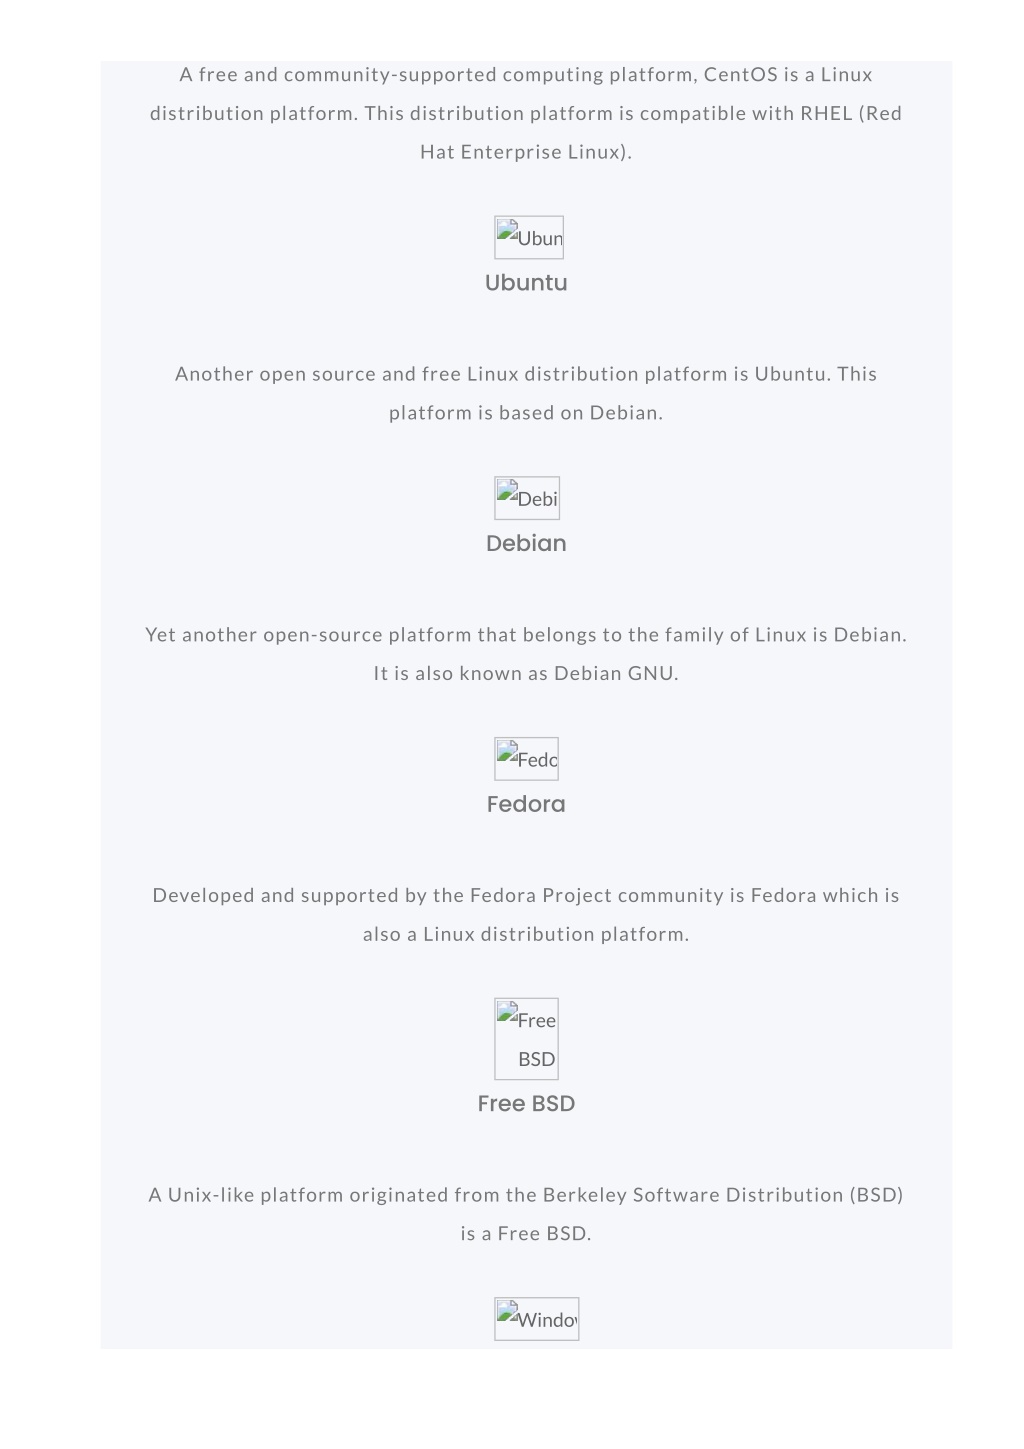The height and width of the screenshot is (1449, 1024).
Task: Click the broken Ubuntu image icon
Action: pyautogui.click(x=529, y=238)
